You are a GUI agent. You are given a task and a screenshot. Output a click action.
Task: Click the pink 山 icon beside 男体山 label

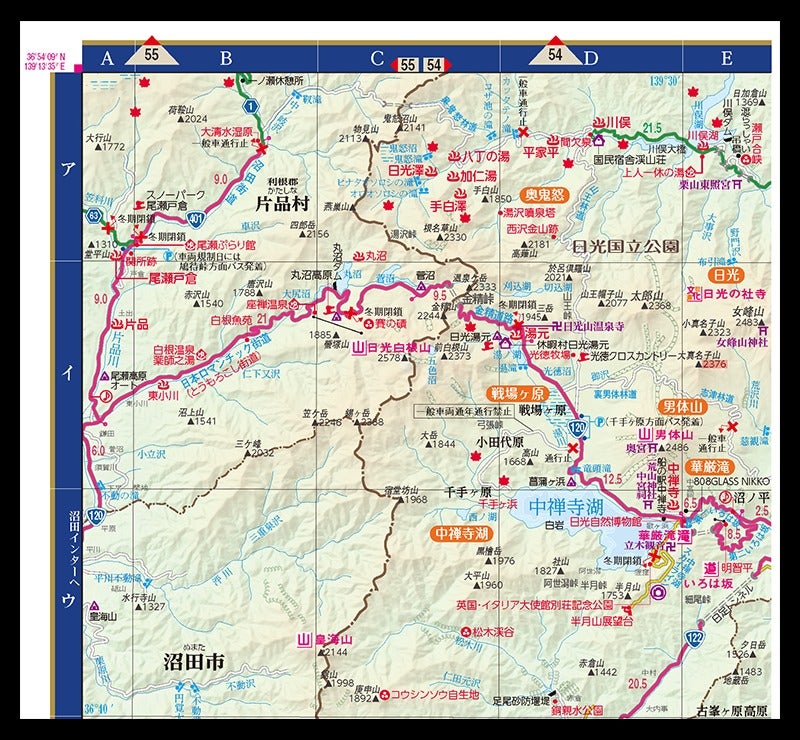646,435
